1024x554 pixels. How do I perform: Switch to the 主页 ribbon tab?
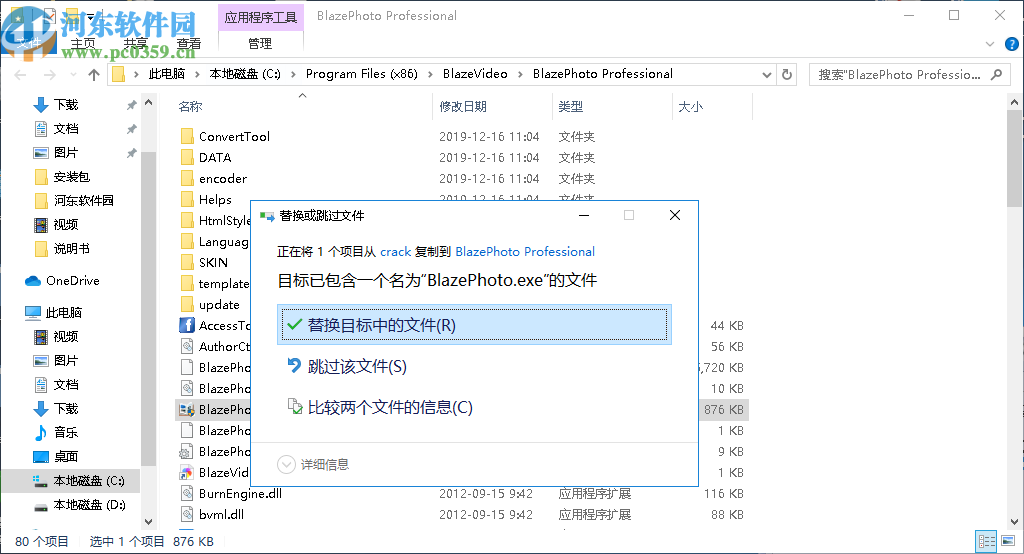click(x=83, y=43)
